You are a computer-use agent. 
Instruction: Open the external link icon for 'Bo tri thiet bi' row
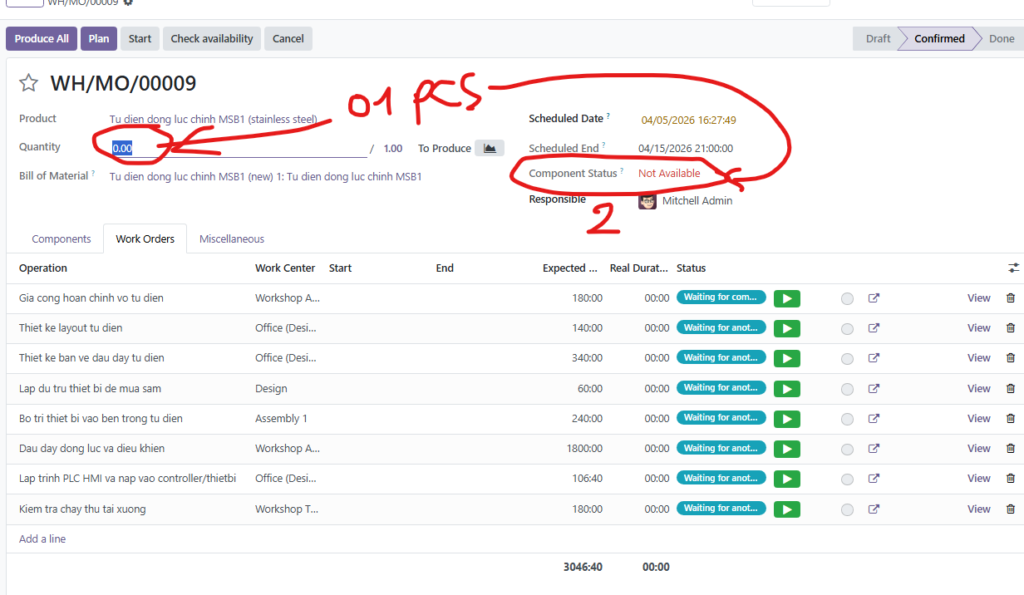click(874, 418)
